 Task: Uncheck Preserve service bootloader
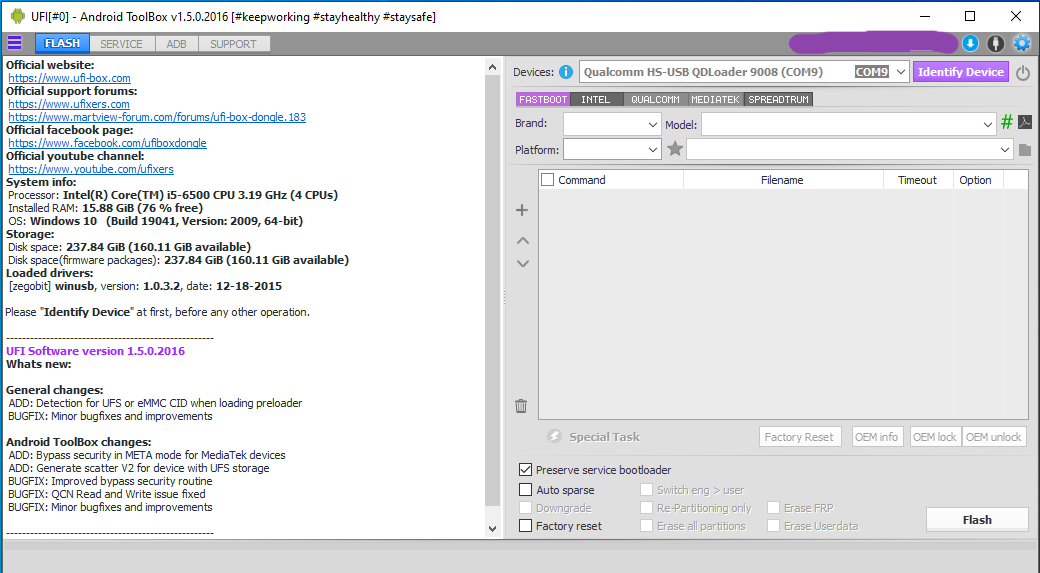pos(525,470)
